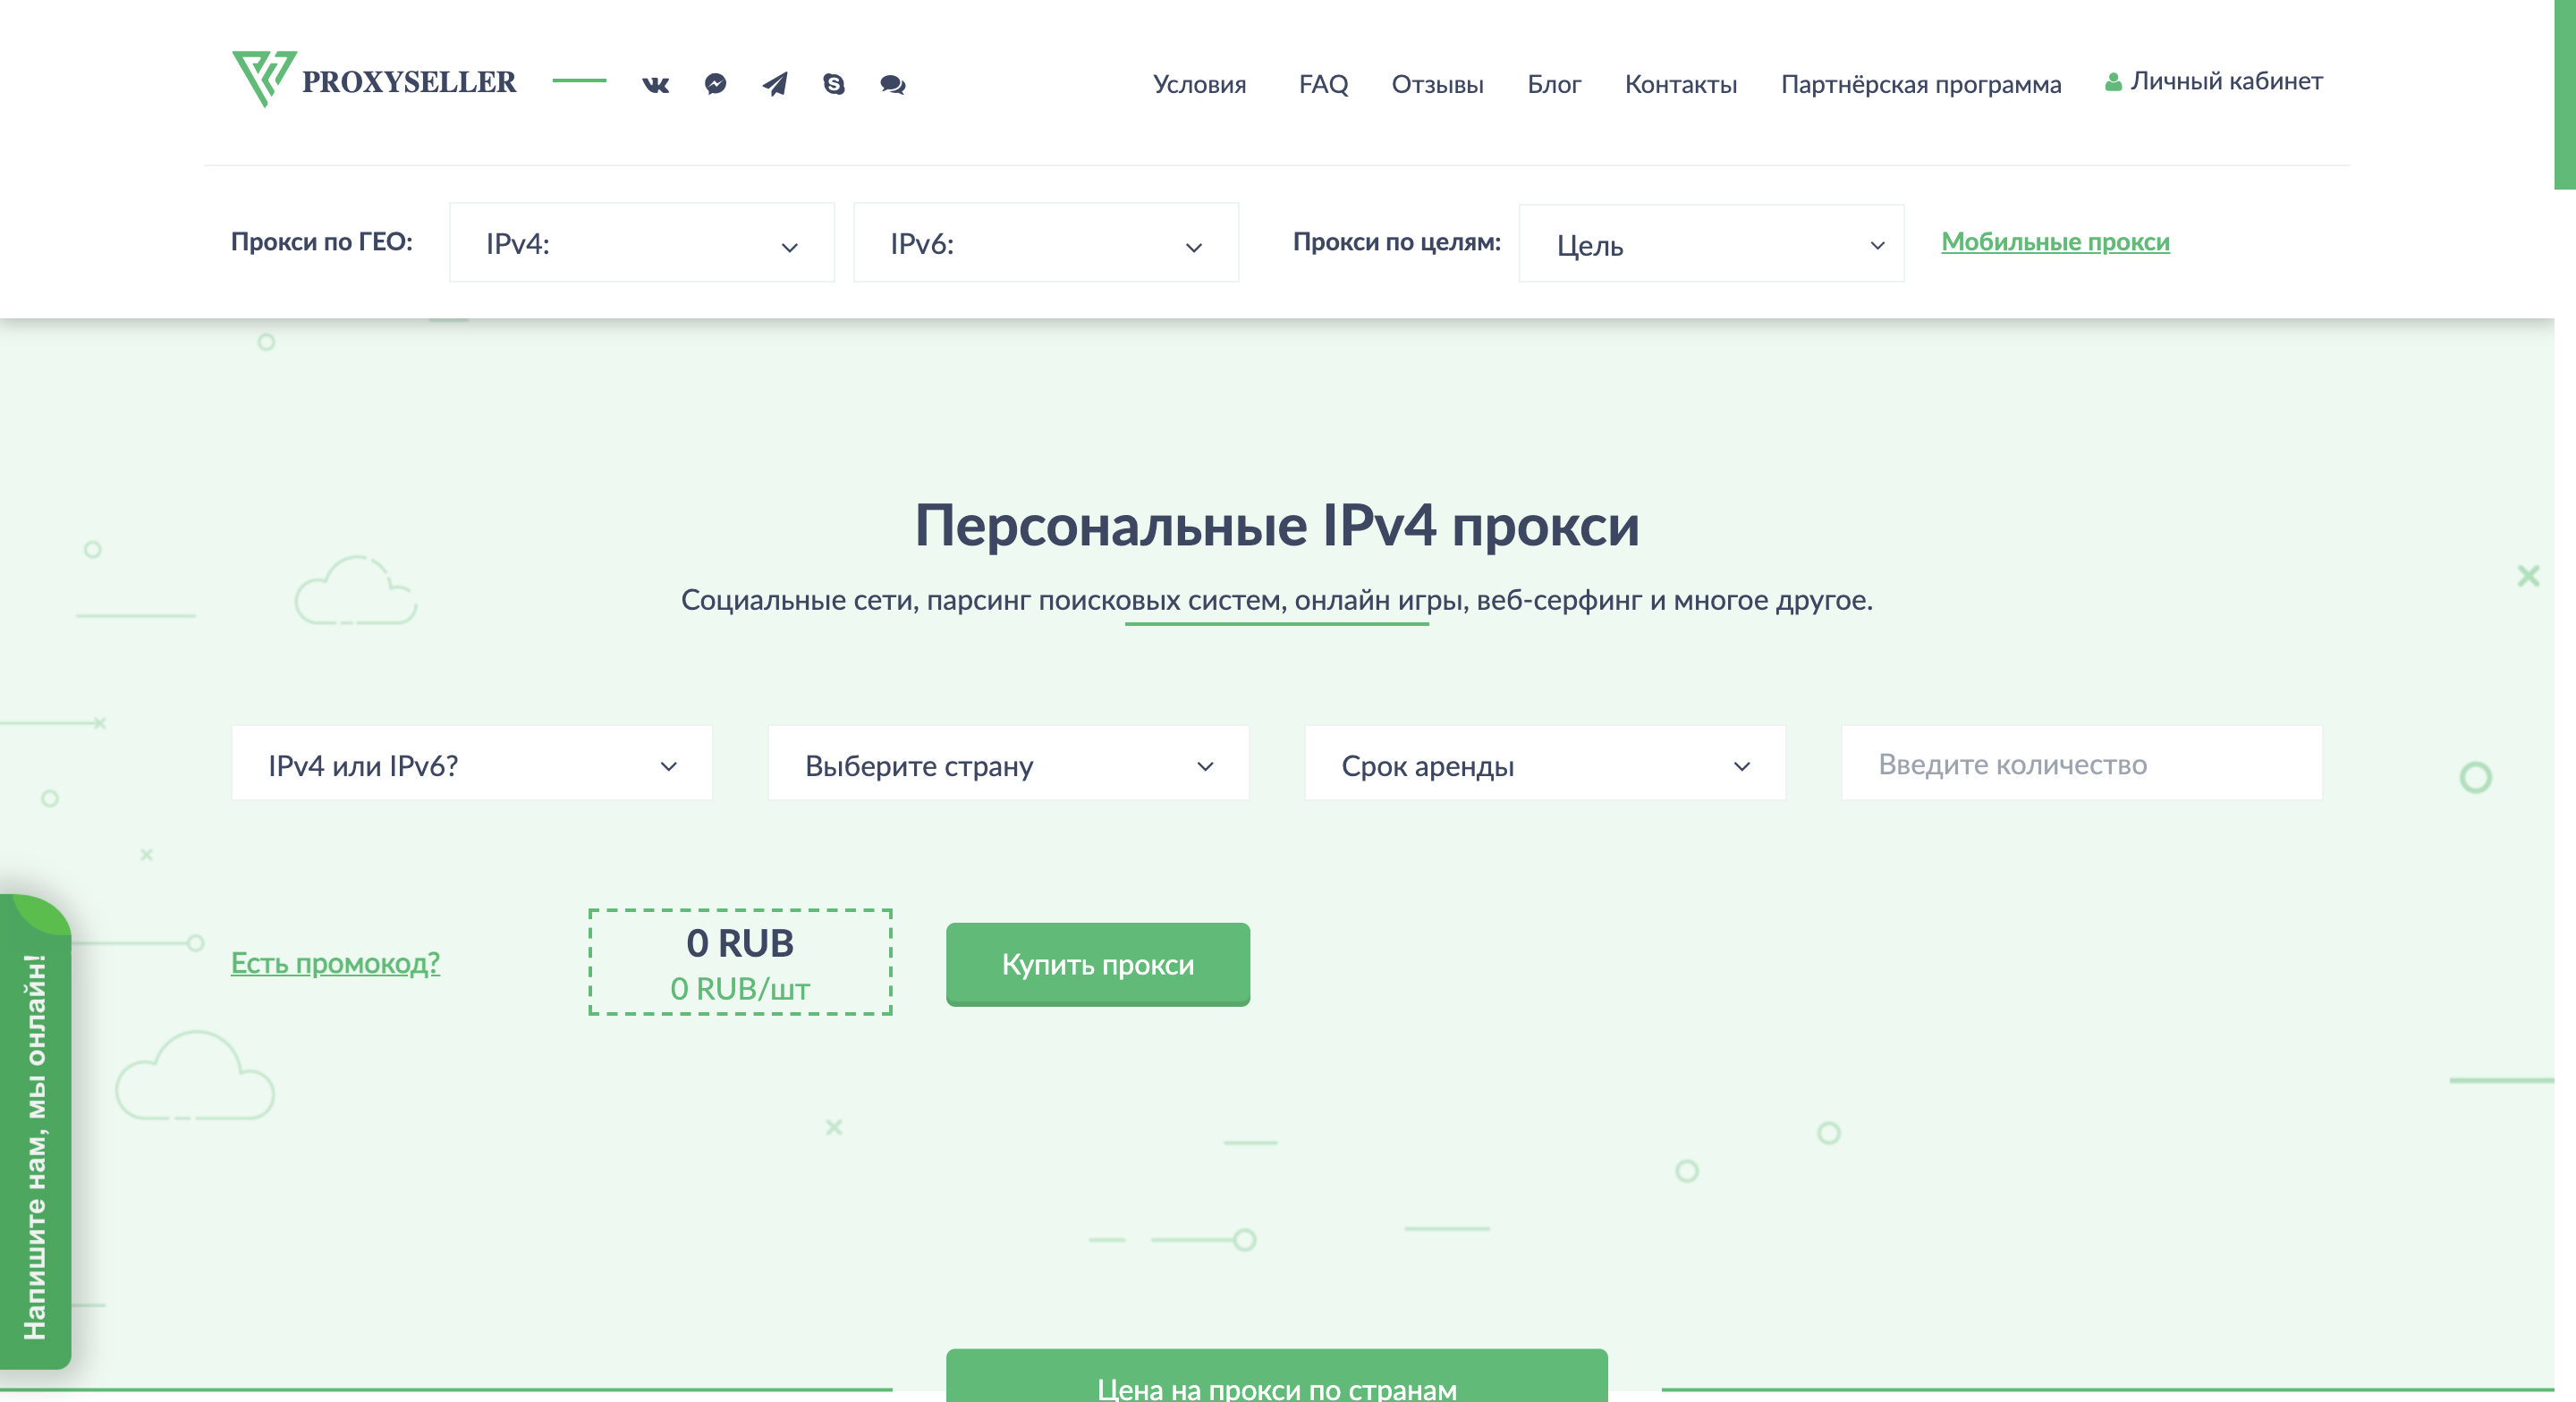Open the Skype contact icon
The image size is (2576, 1402).
tap(834, 84)
